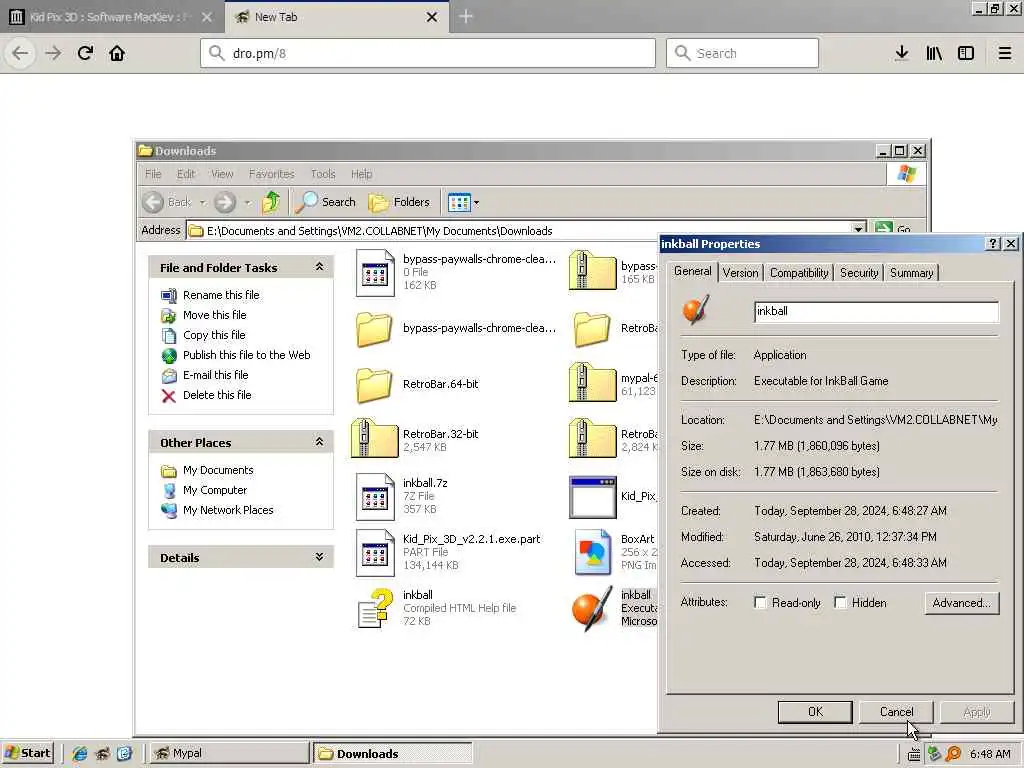The height and width of the screenshot is (768, 1024).
Task: Click the dro.pm/8 address bar
Action: click(428, 54)
